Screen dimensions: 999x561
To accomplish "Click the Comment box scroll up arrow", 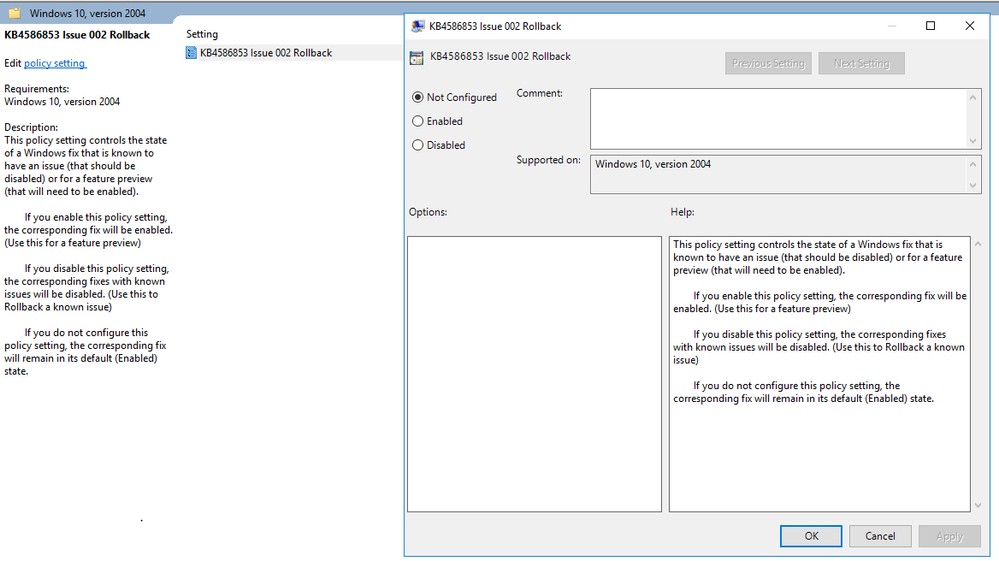I will tap(973, 97).
